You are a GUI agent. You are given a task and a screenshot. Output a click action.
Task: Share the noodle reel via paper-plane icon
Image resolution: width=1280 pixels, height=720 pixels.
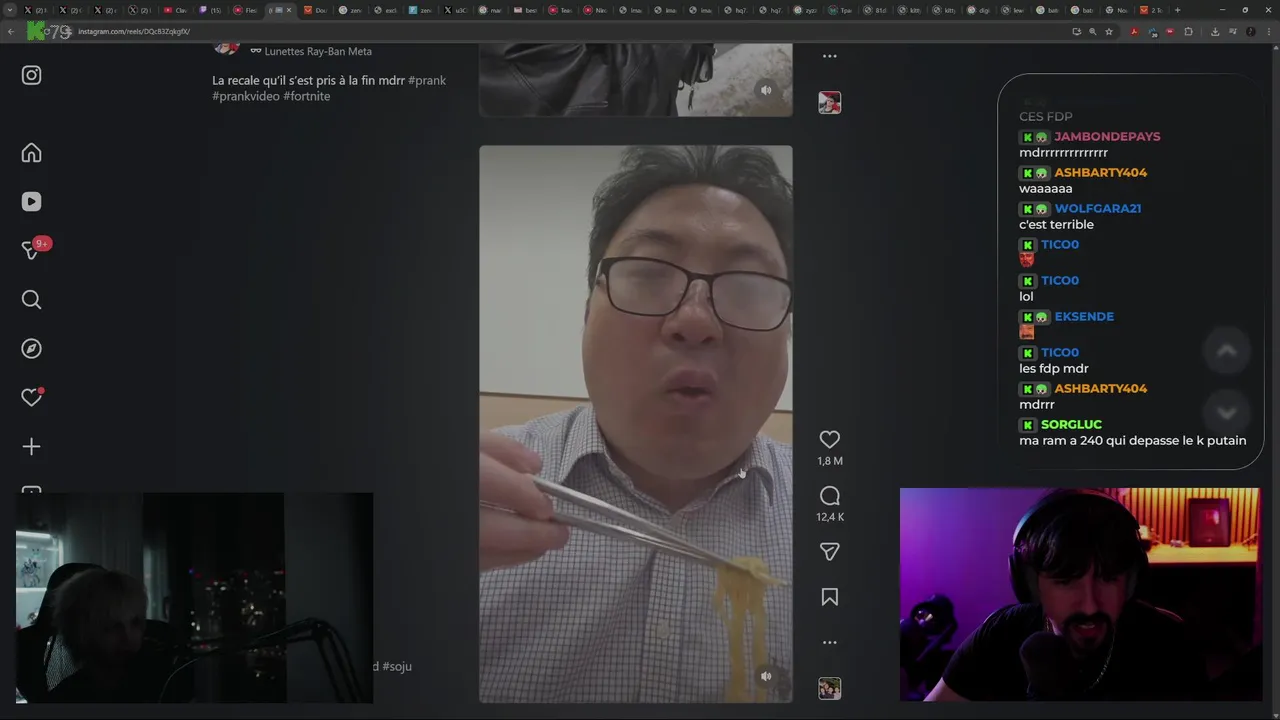pyautogui.click(x=829, y=551)
